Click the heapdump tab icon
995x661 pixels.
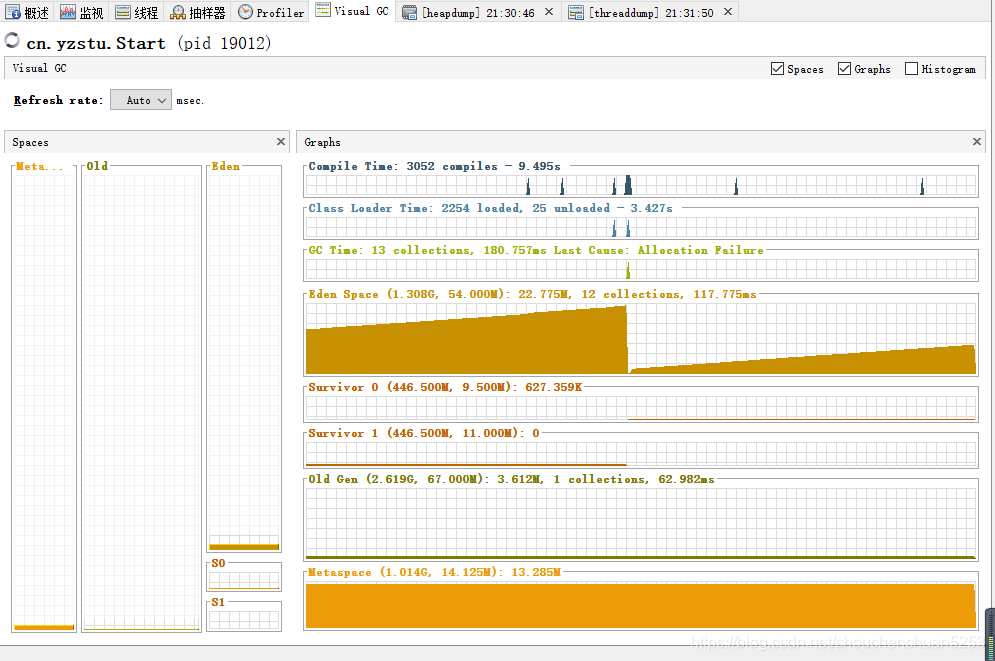410,12
